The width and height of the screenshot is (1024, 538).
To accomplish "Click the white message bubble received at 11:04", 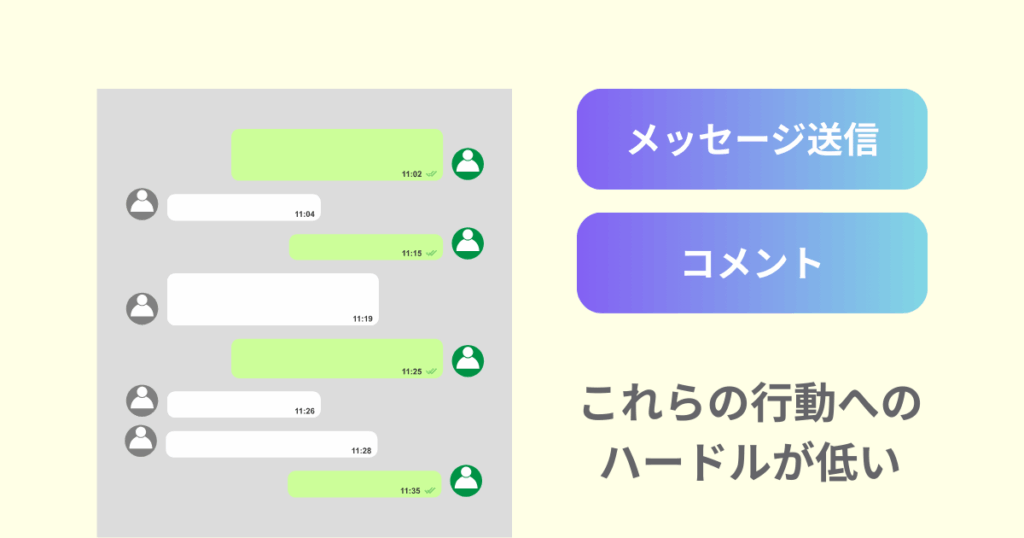I will click(x=243, y=207).
